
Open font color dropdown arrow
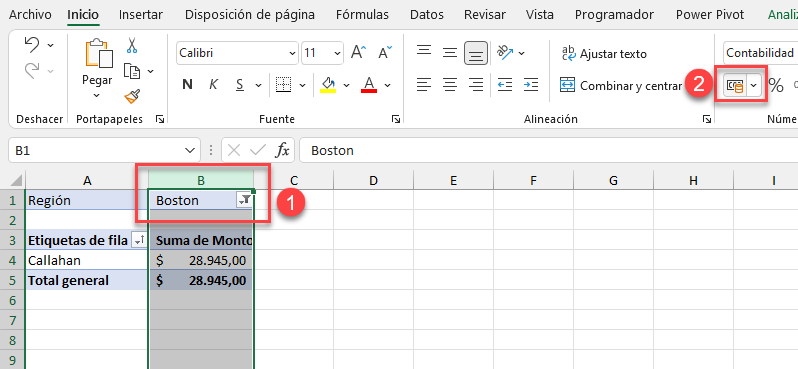coord(387,85)
